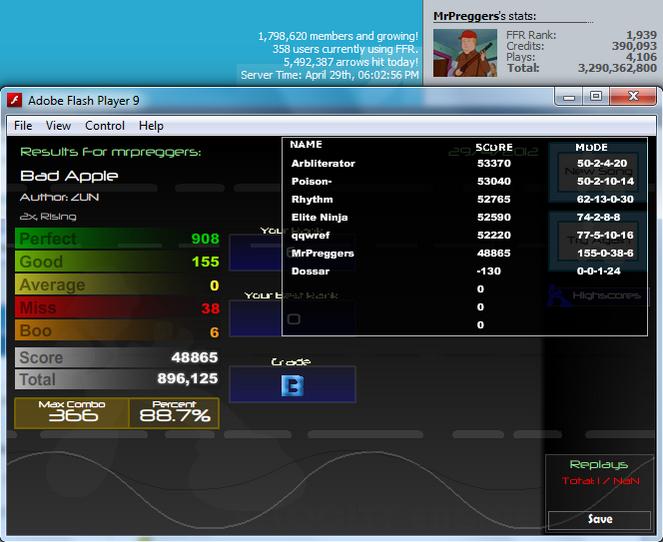663x542 pixels.
Task: Open the Control menu
Action: [x=105, y=126]
